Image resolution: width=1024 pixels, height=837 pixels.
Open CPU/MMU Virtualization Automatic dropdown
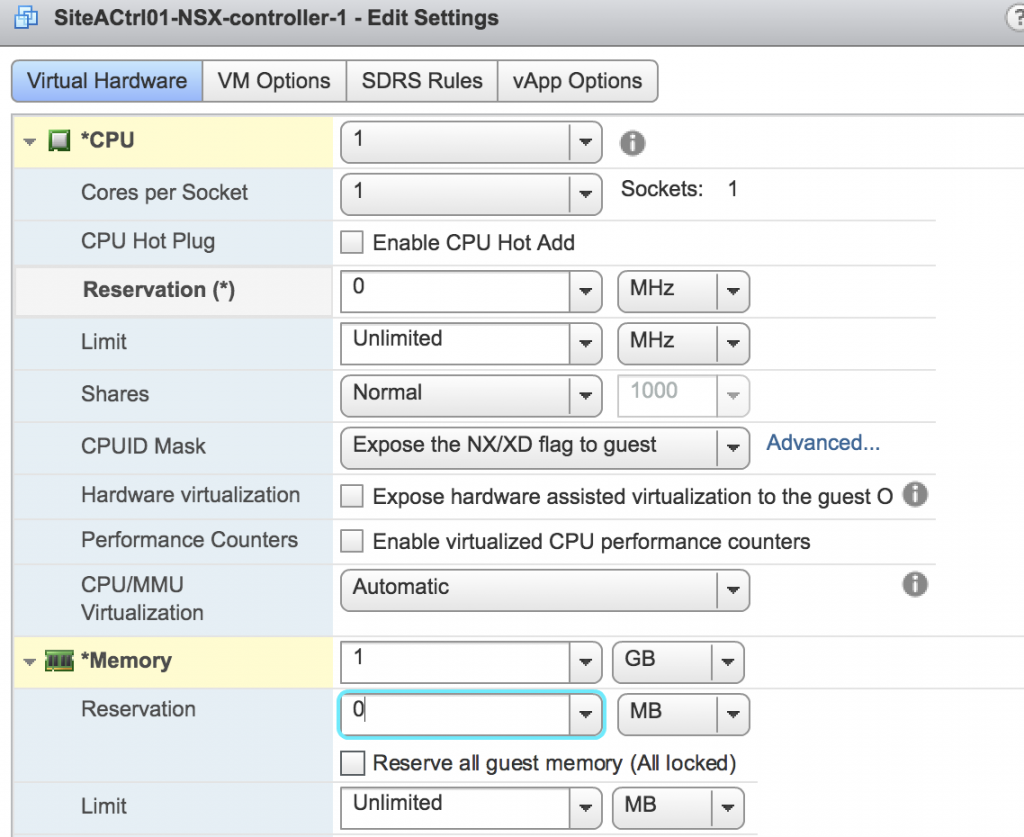[x=545, y=590]
